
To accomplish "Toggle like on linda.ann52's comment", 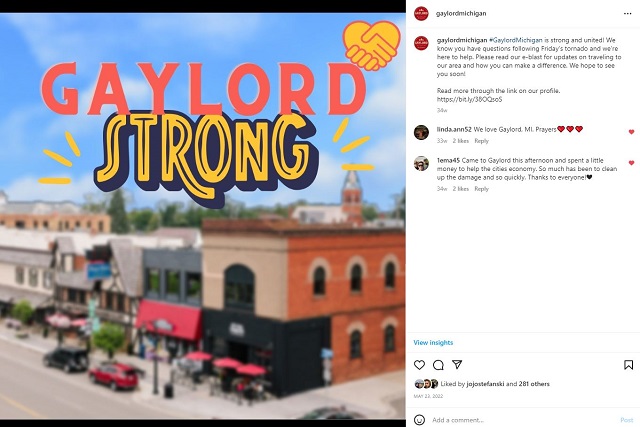I will (x=631, y=132).
